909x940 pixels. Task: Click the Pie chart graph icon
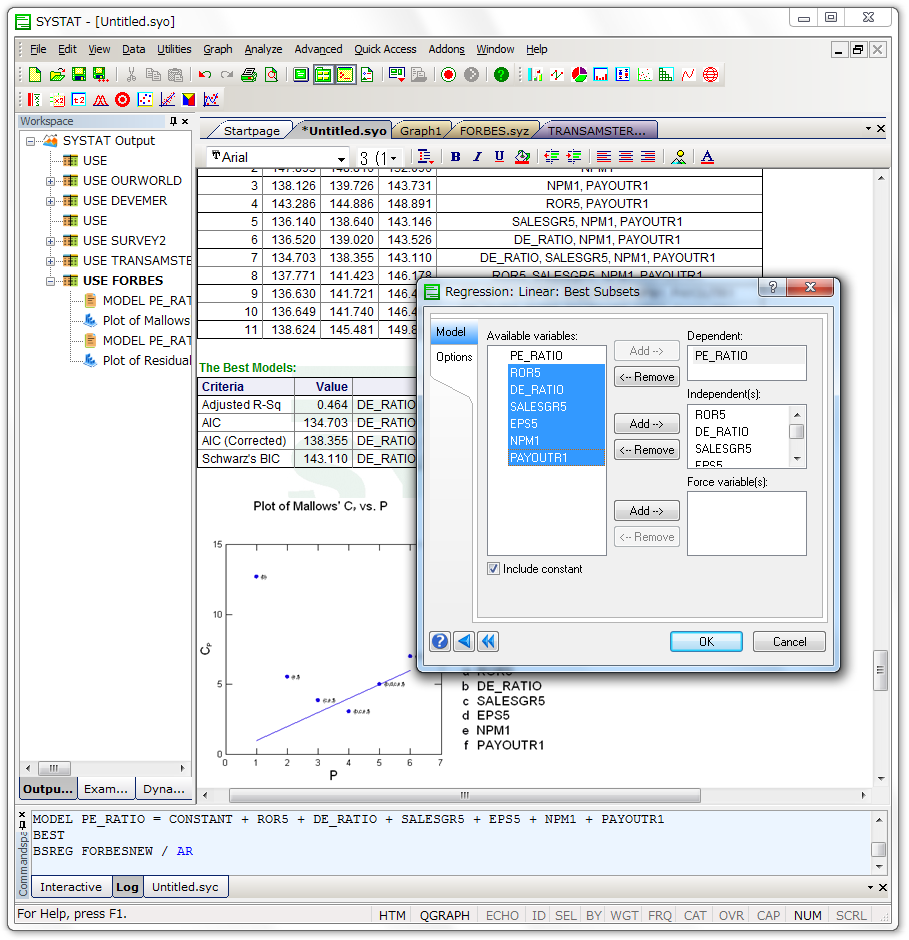[579, 74]
